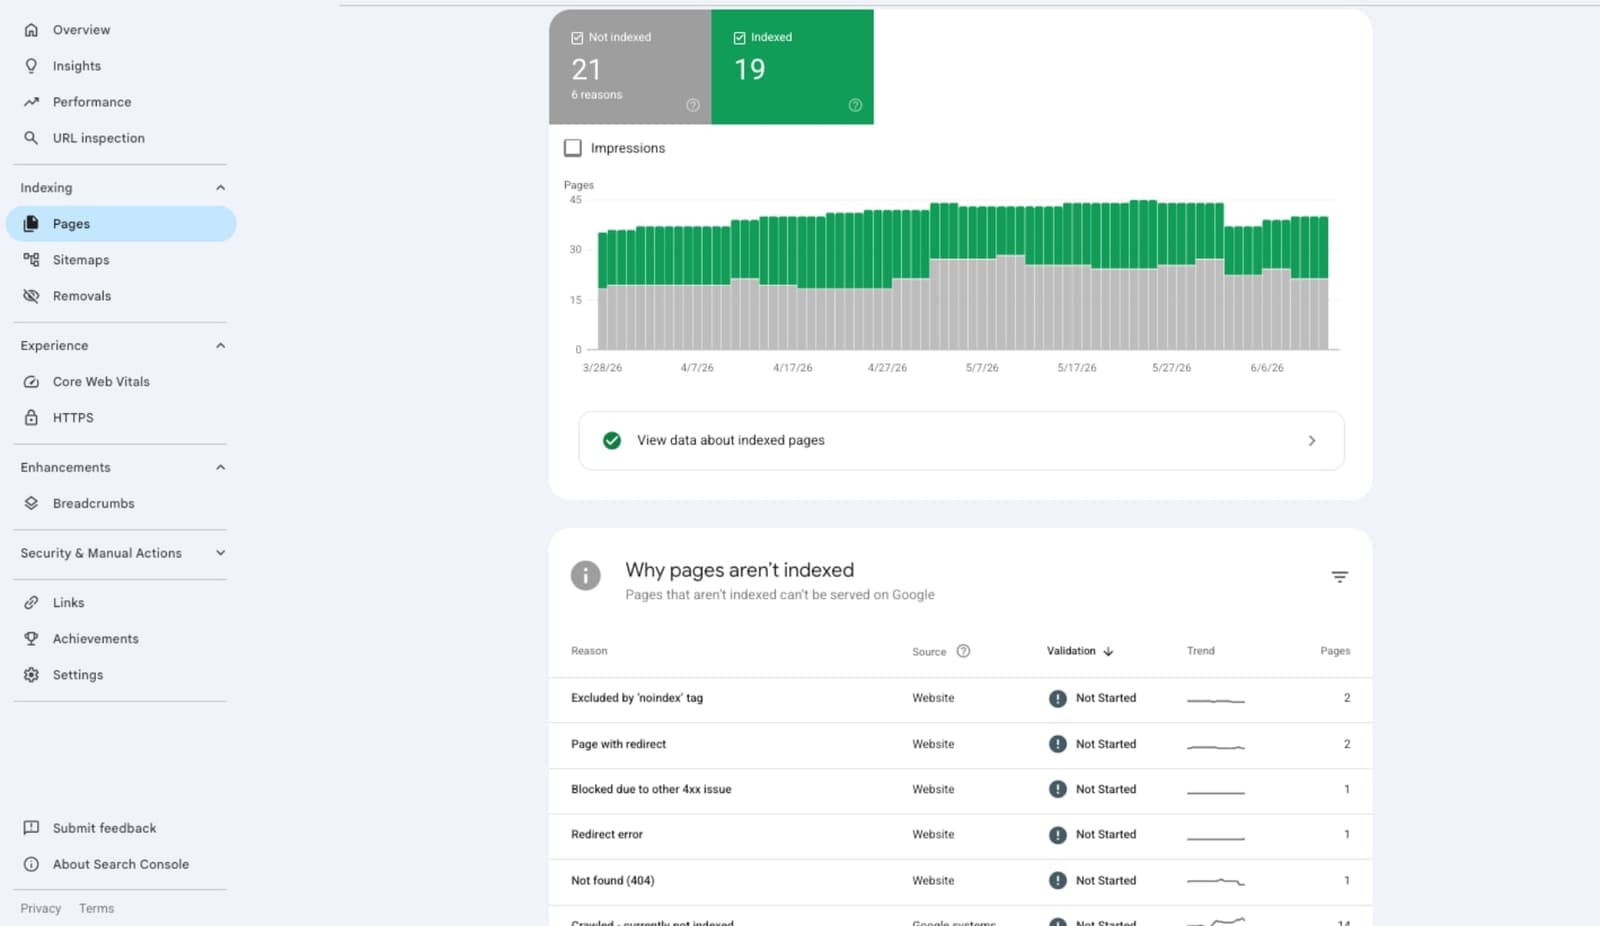Expand Security & Manual Actions section

[x=220, y=553]
